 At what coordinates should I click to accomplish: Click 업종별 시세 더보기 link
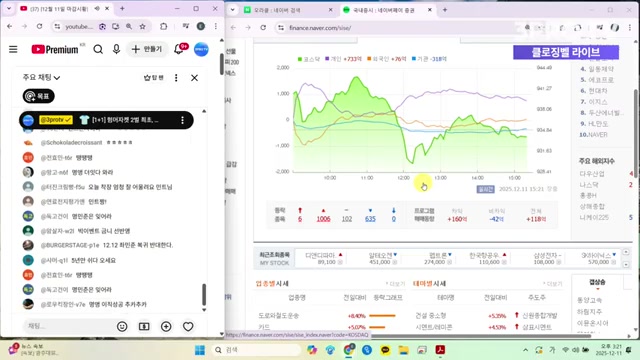click(396, 284)
